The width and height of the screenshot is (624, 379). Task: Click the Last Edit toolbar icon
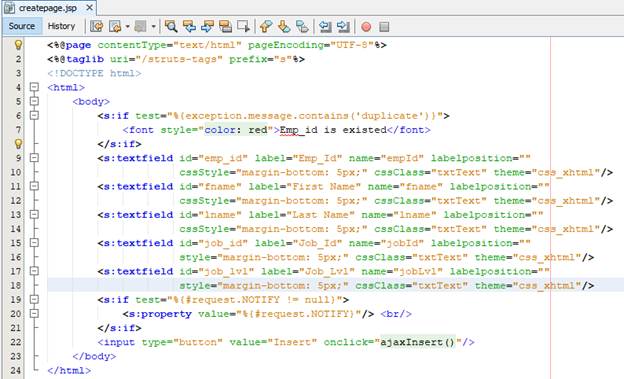pos(96,27)
